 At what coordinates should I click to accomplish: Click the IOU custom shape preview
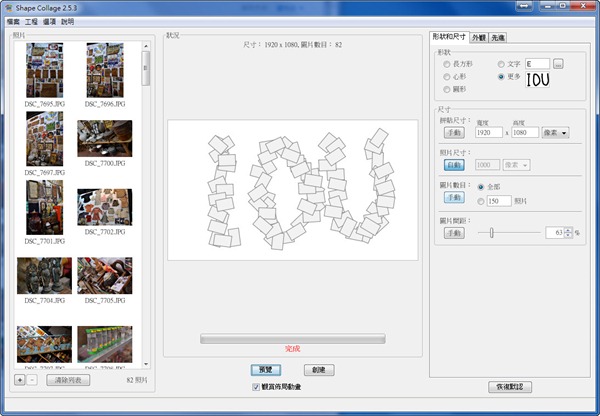pos(537,80)
